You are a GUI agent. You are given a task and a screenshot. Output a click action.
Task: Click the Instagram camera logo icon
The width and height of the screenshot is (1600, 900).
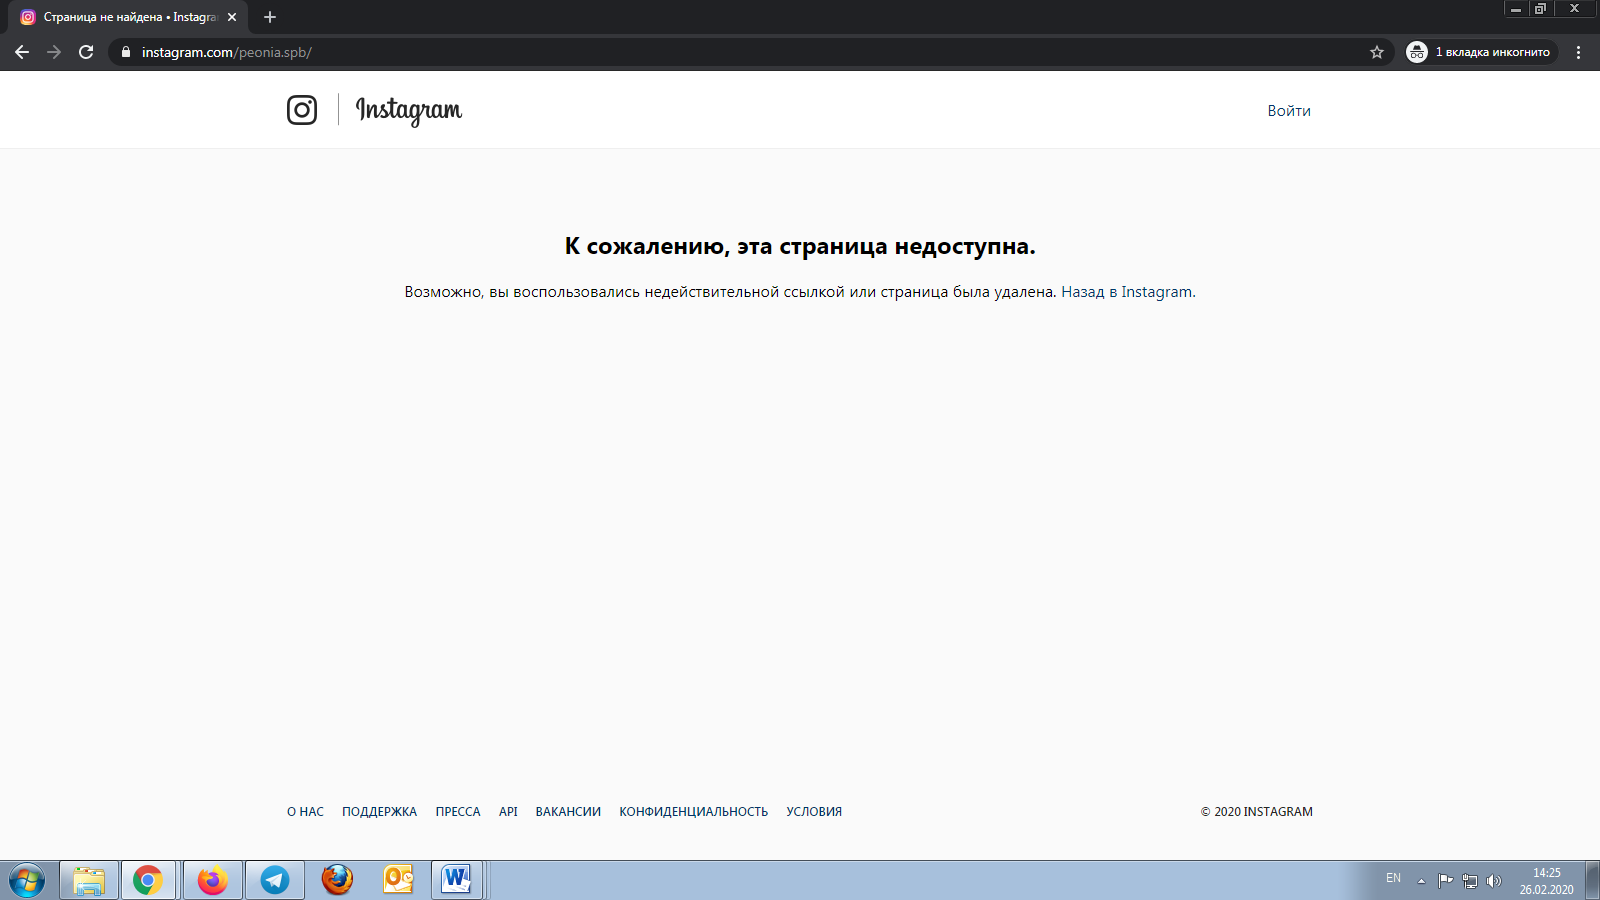point(302,110)
